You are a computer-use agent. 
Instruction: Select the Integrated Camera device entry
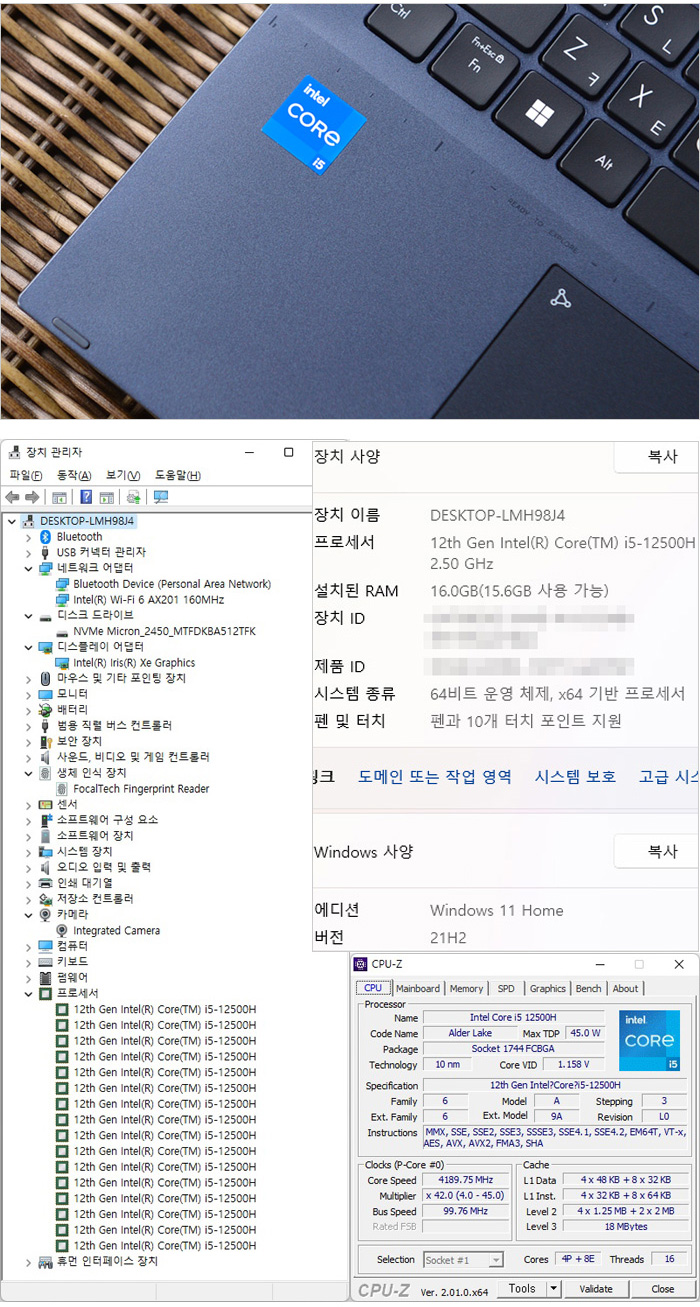click(x=116, y=931)
